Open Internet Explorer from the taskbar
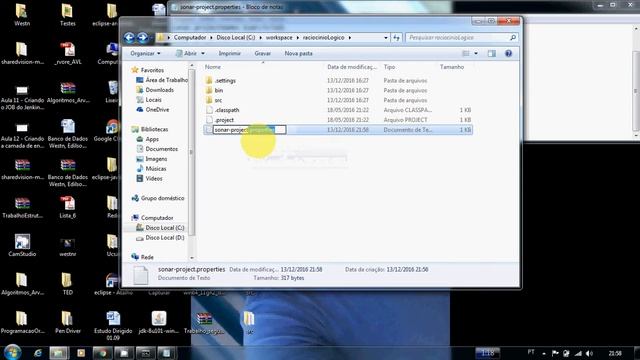Image resolution: width=640 pixels, height=360 pixels. pos(38,353)
